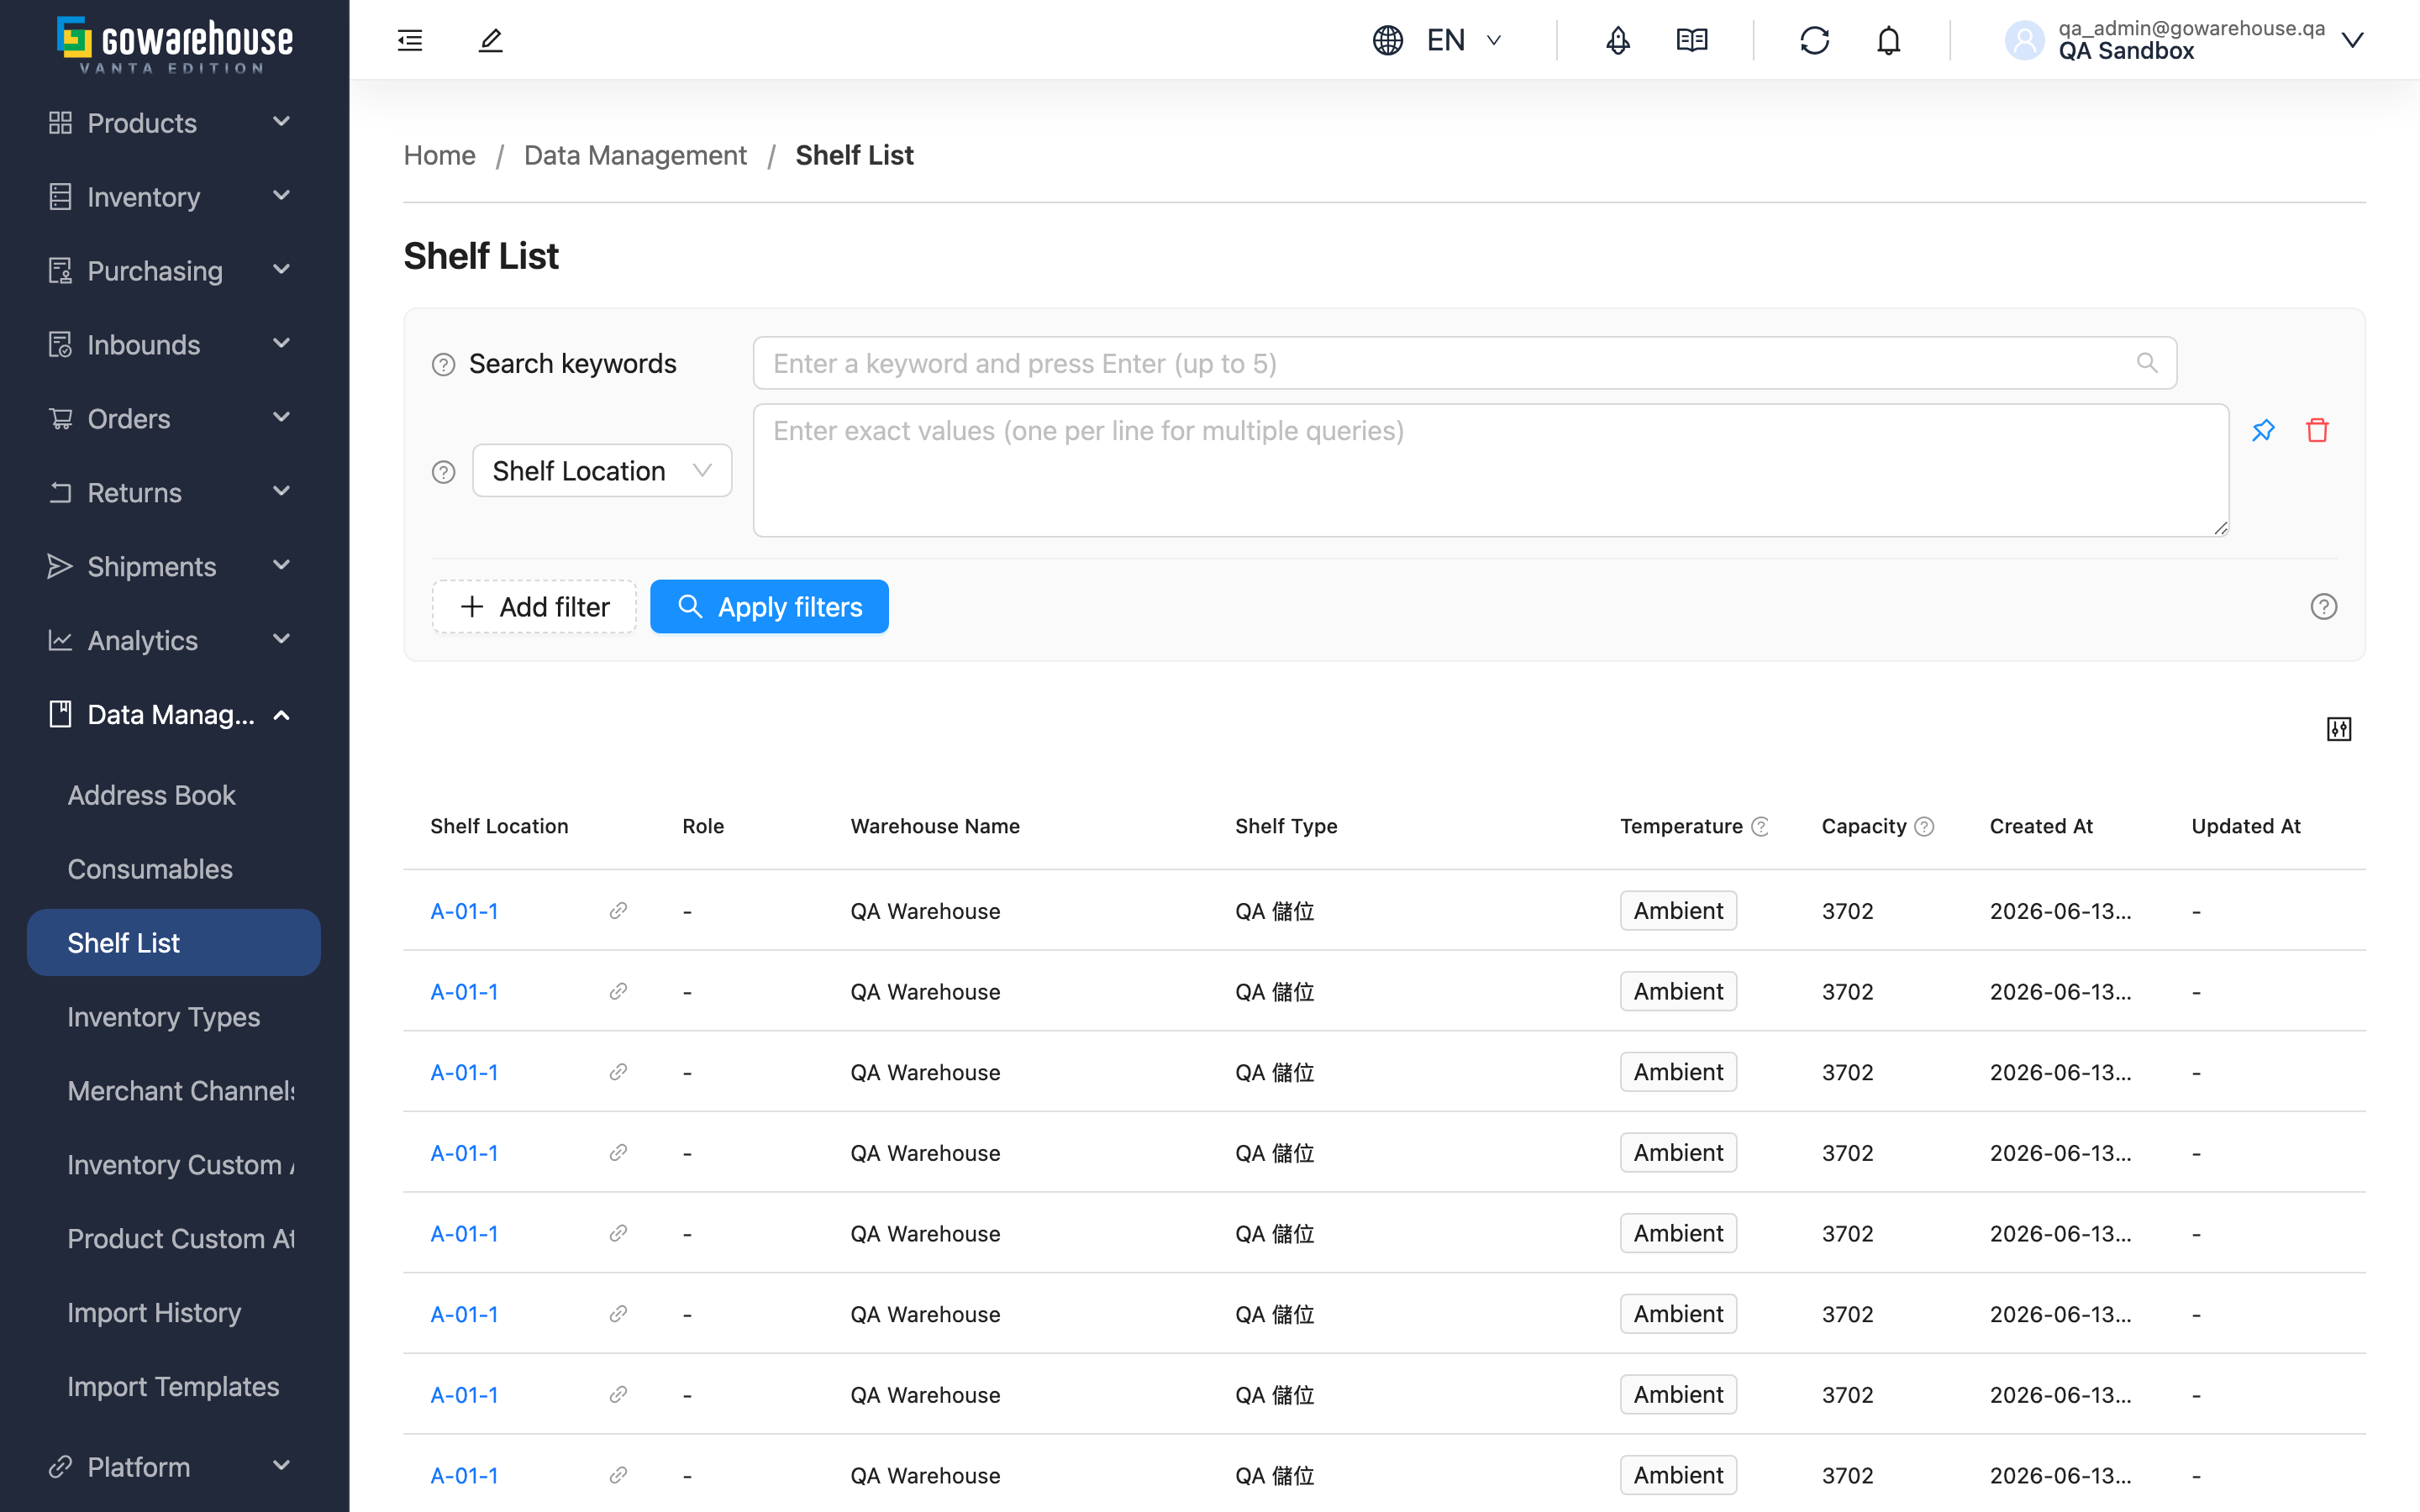Open second A-01-1 shelf link
Image resolution: width=2420 pixels, height=1512 pixels.
[464, 991]
